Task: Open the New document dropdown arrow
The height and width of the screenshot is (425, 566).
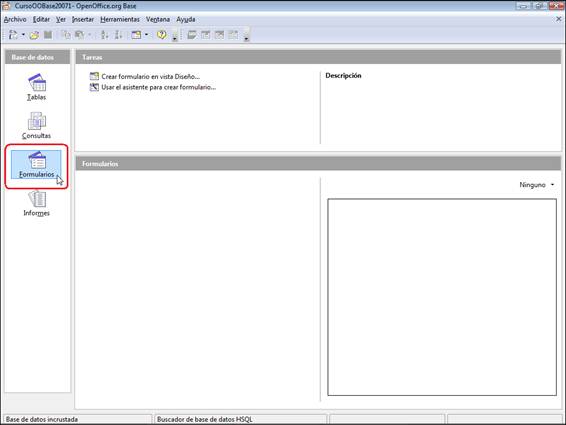Action: click(x=23, y=35)
